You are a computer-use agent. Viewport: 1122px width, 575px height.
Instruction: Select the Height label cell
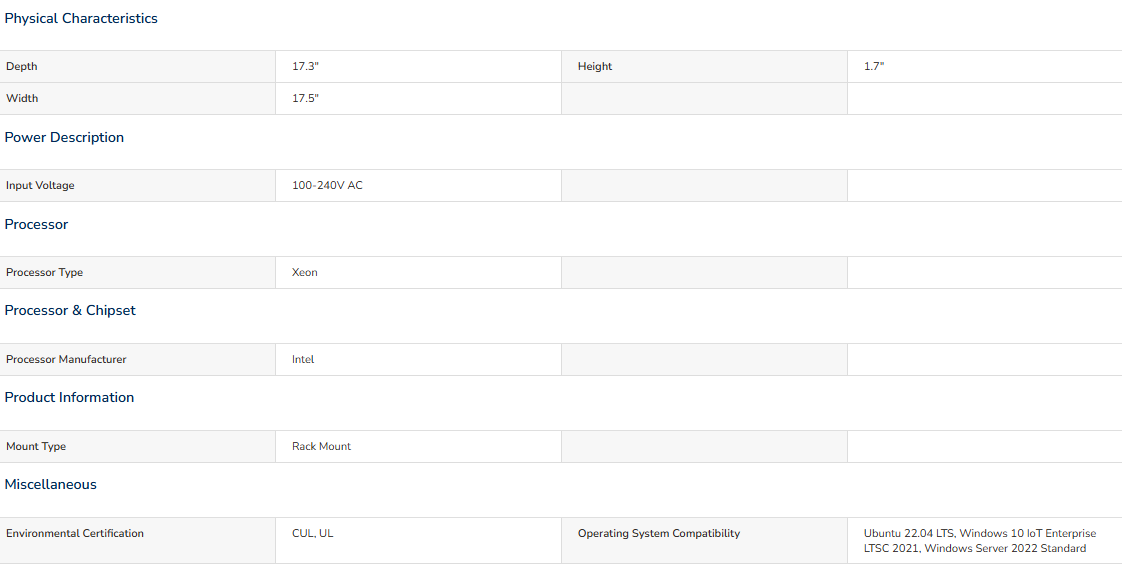704,67
